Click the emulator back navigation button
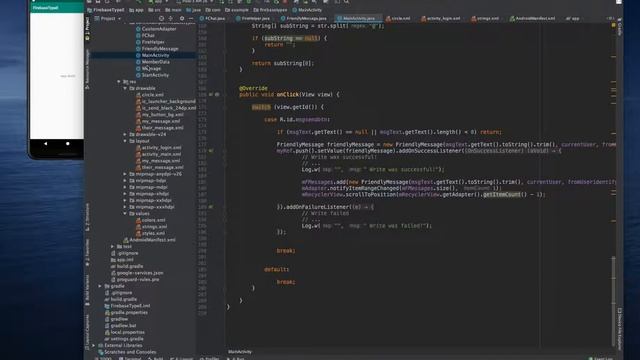 click(x=45, y=144)
